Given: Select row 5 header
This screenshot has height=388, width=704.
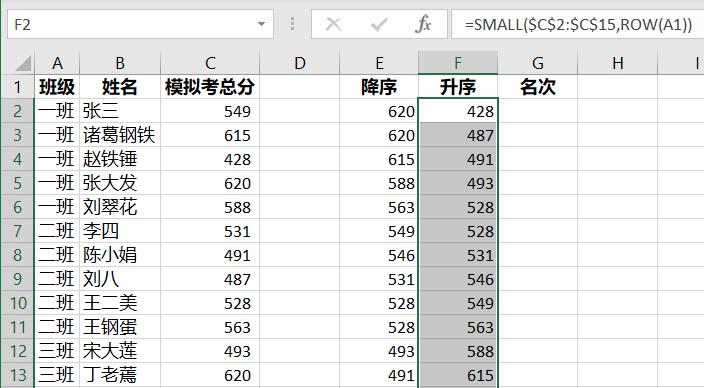Looking at the screenshot, I should pyautogui.click(x=18, y=183).
